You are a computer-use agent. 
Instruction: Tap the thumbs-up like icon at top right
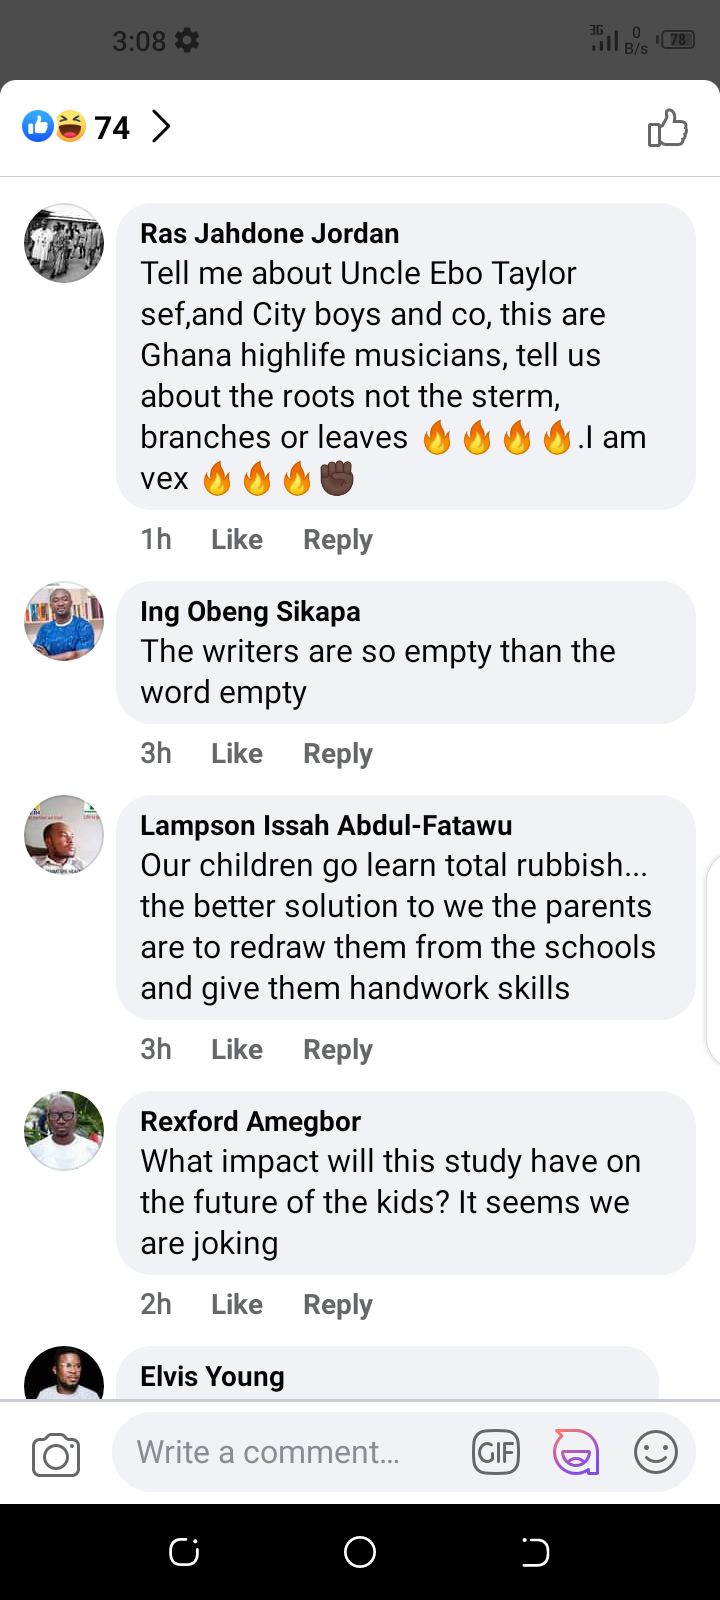click(x=668, y=128)
